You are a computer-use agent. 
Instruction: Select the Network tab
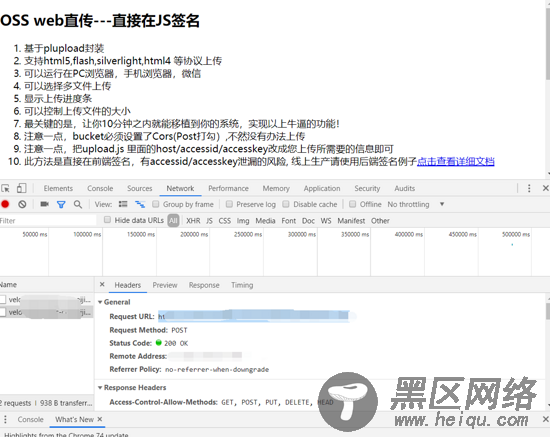180,188
